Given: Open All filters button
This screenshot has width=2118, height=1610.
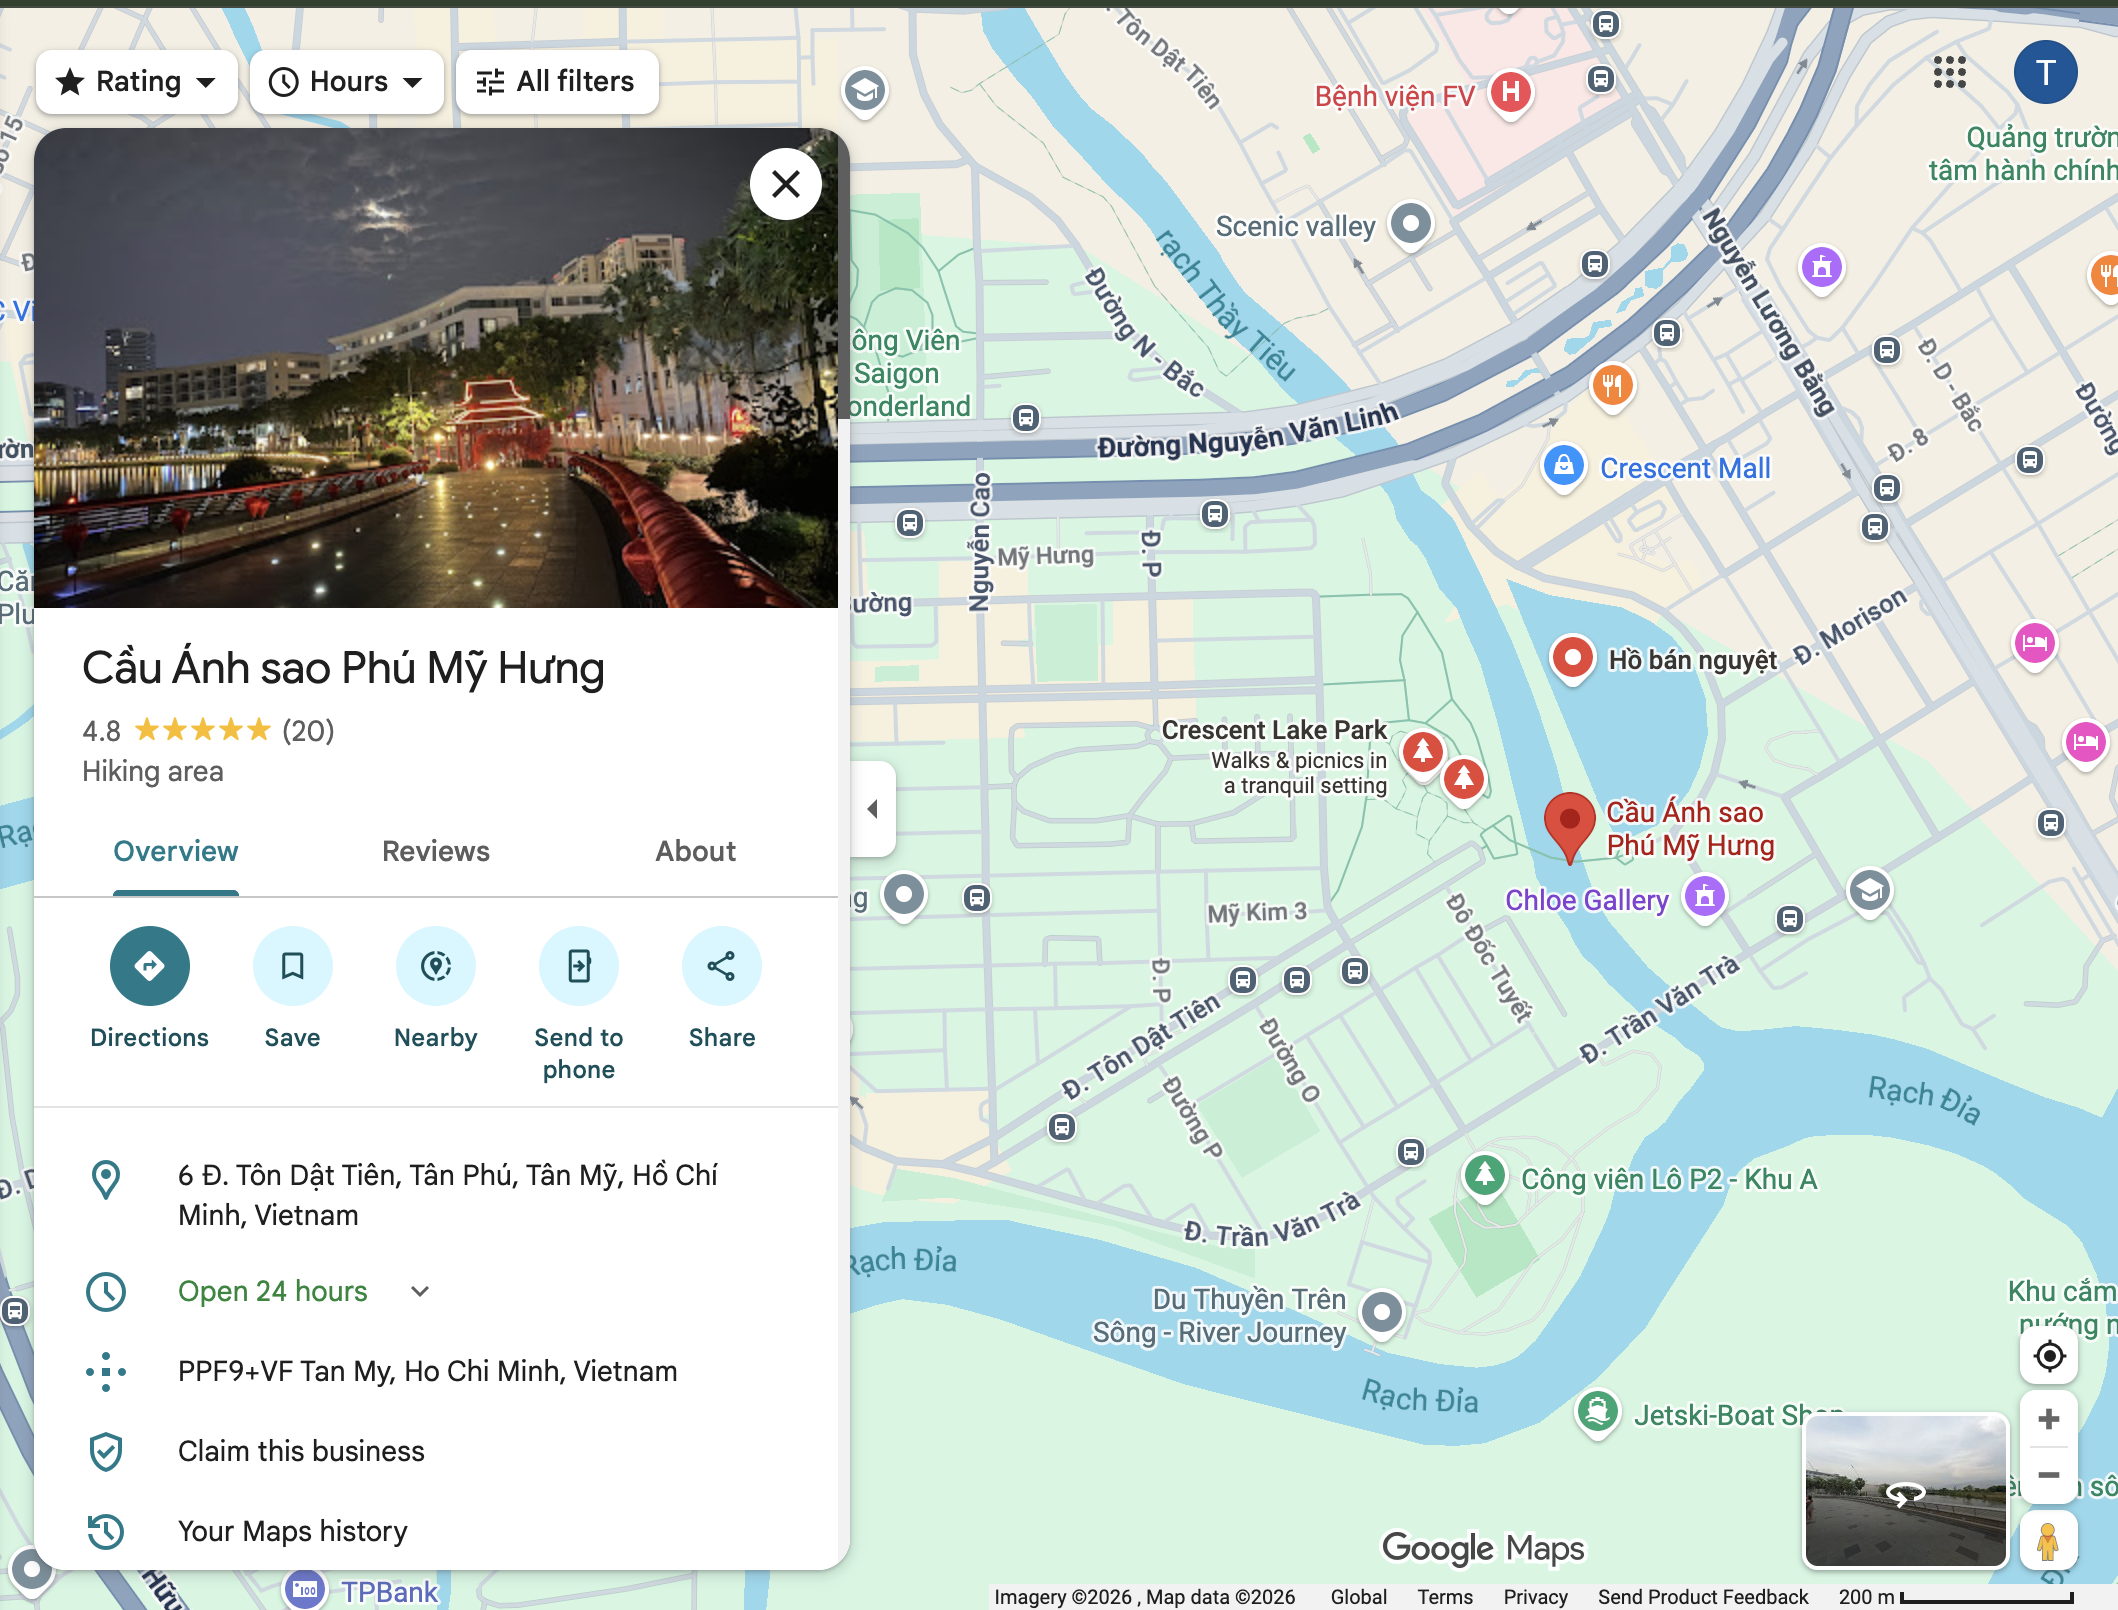Looking at the screenshot, I should pyautogui.click(x=557, y=81).
